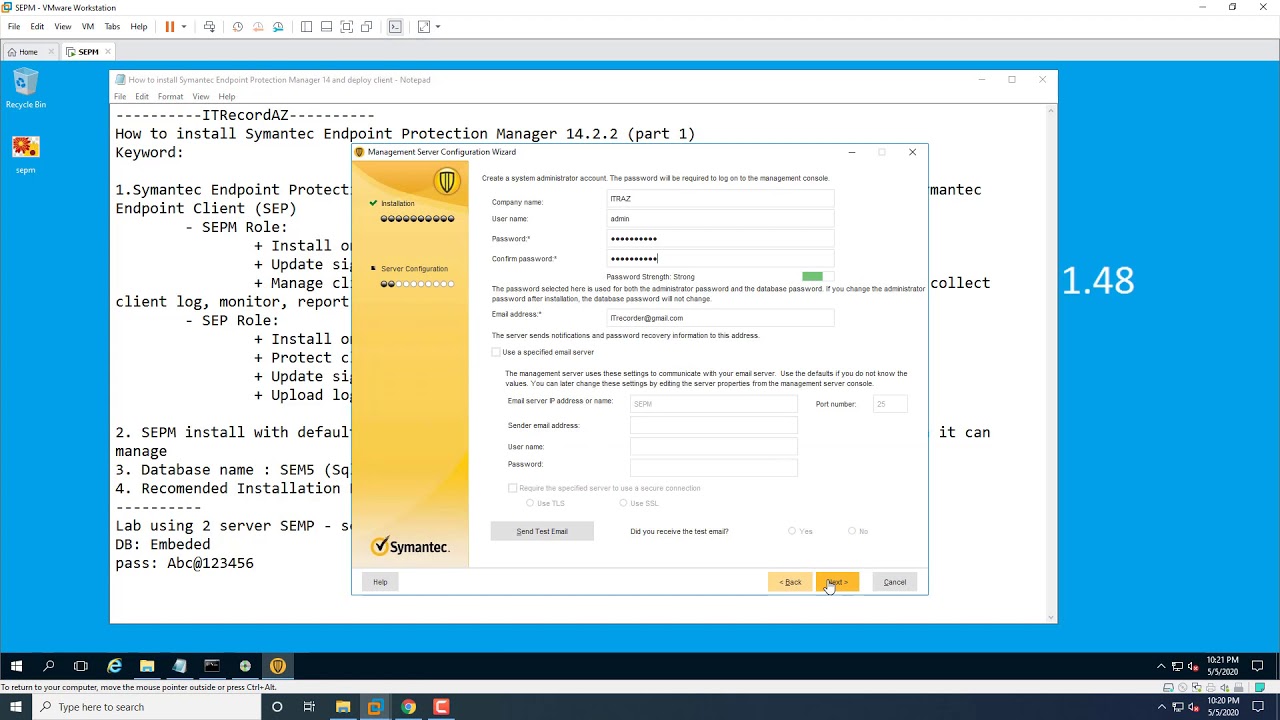1280x720 pixels.
Task: Click Send Test Email button
Action: [x=542, y=531]
